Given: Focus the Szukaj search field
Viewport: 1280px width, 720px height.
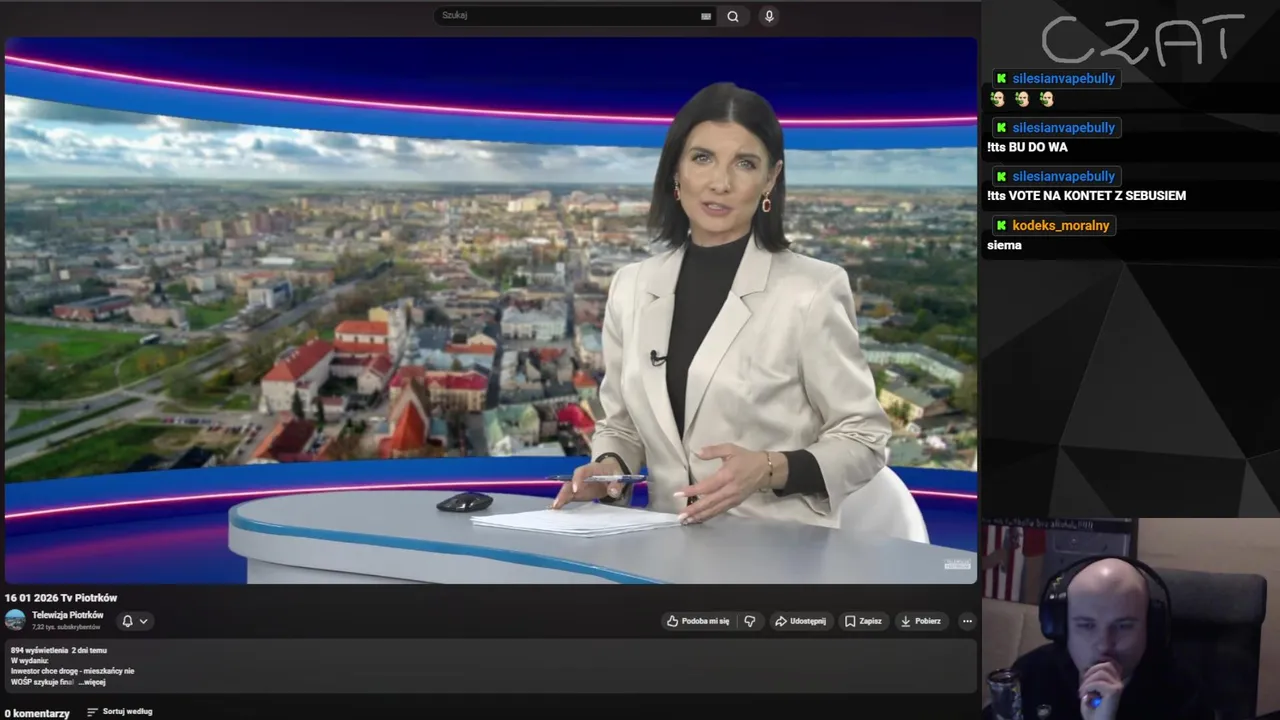Looking at the screenshot, I should point(570,16).
